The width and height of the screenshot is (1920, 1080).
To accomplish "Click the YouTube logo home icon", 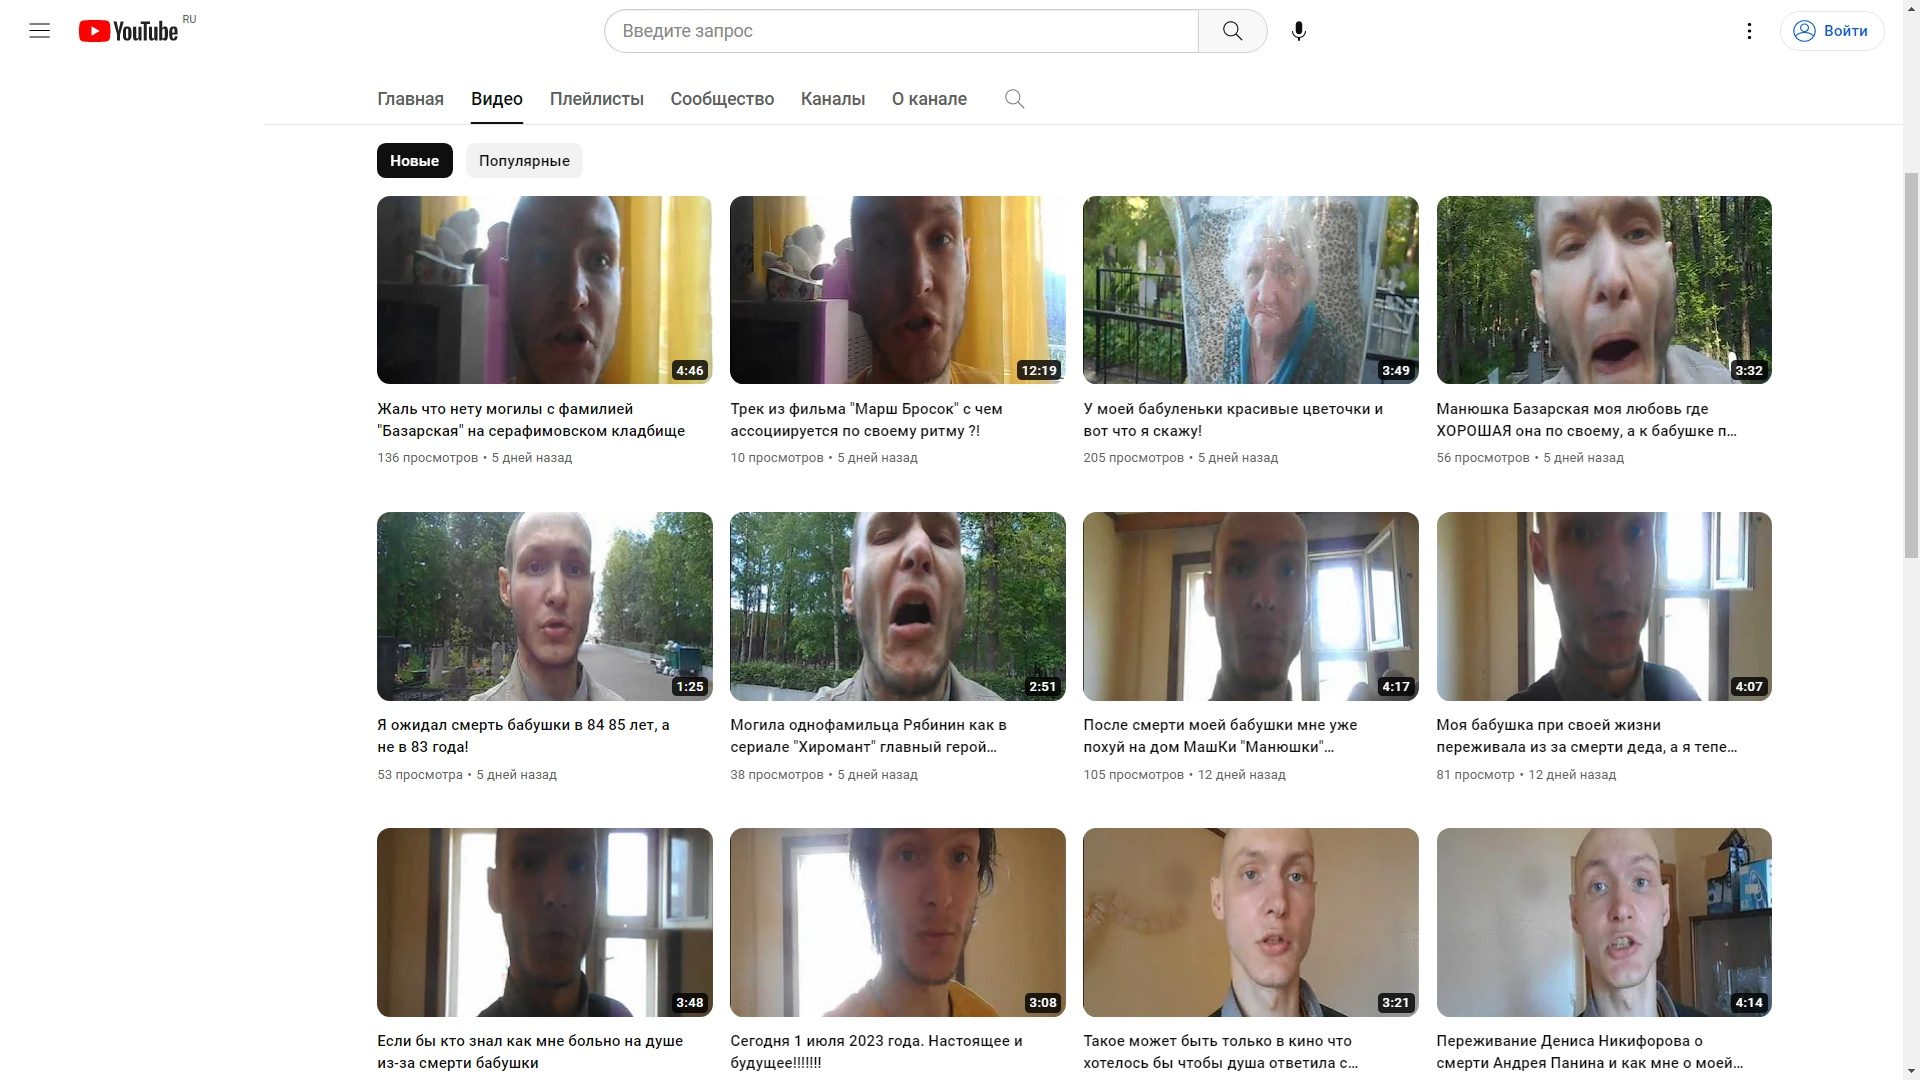I will tap(128, 31).
